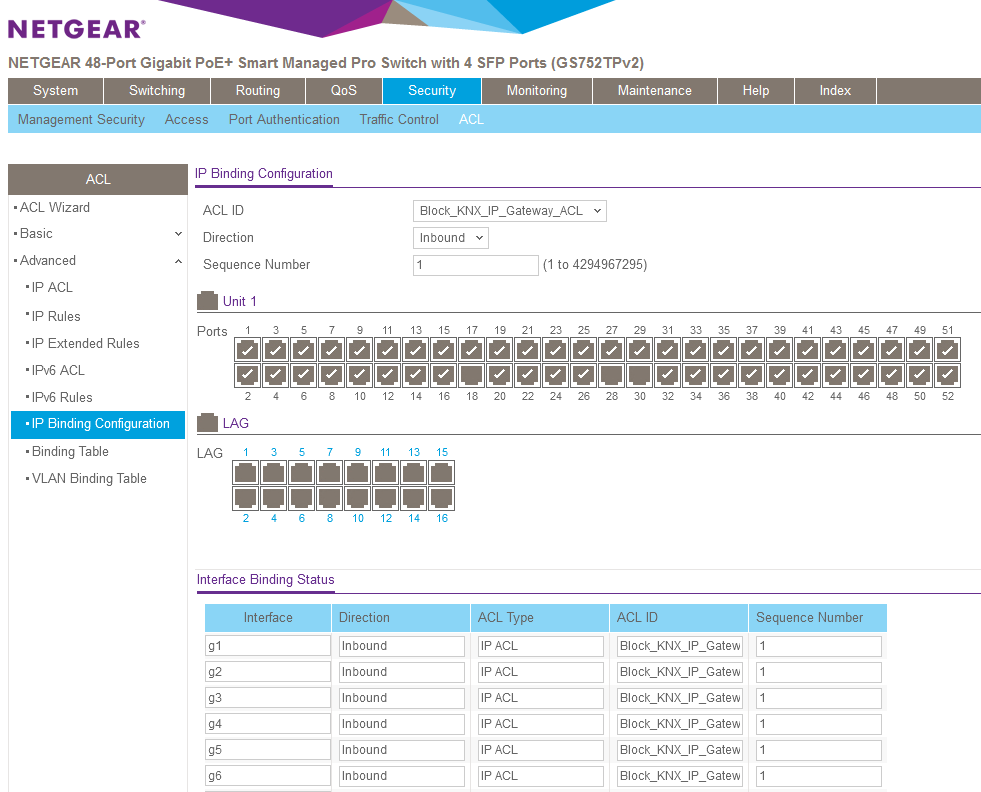Collapse the Advanced section chevron
This screenshot has height=792, width=981.
(x=178, y=261)
